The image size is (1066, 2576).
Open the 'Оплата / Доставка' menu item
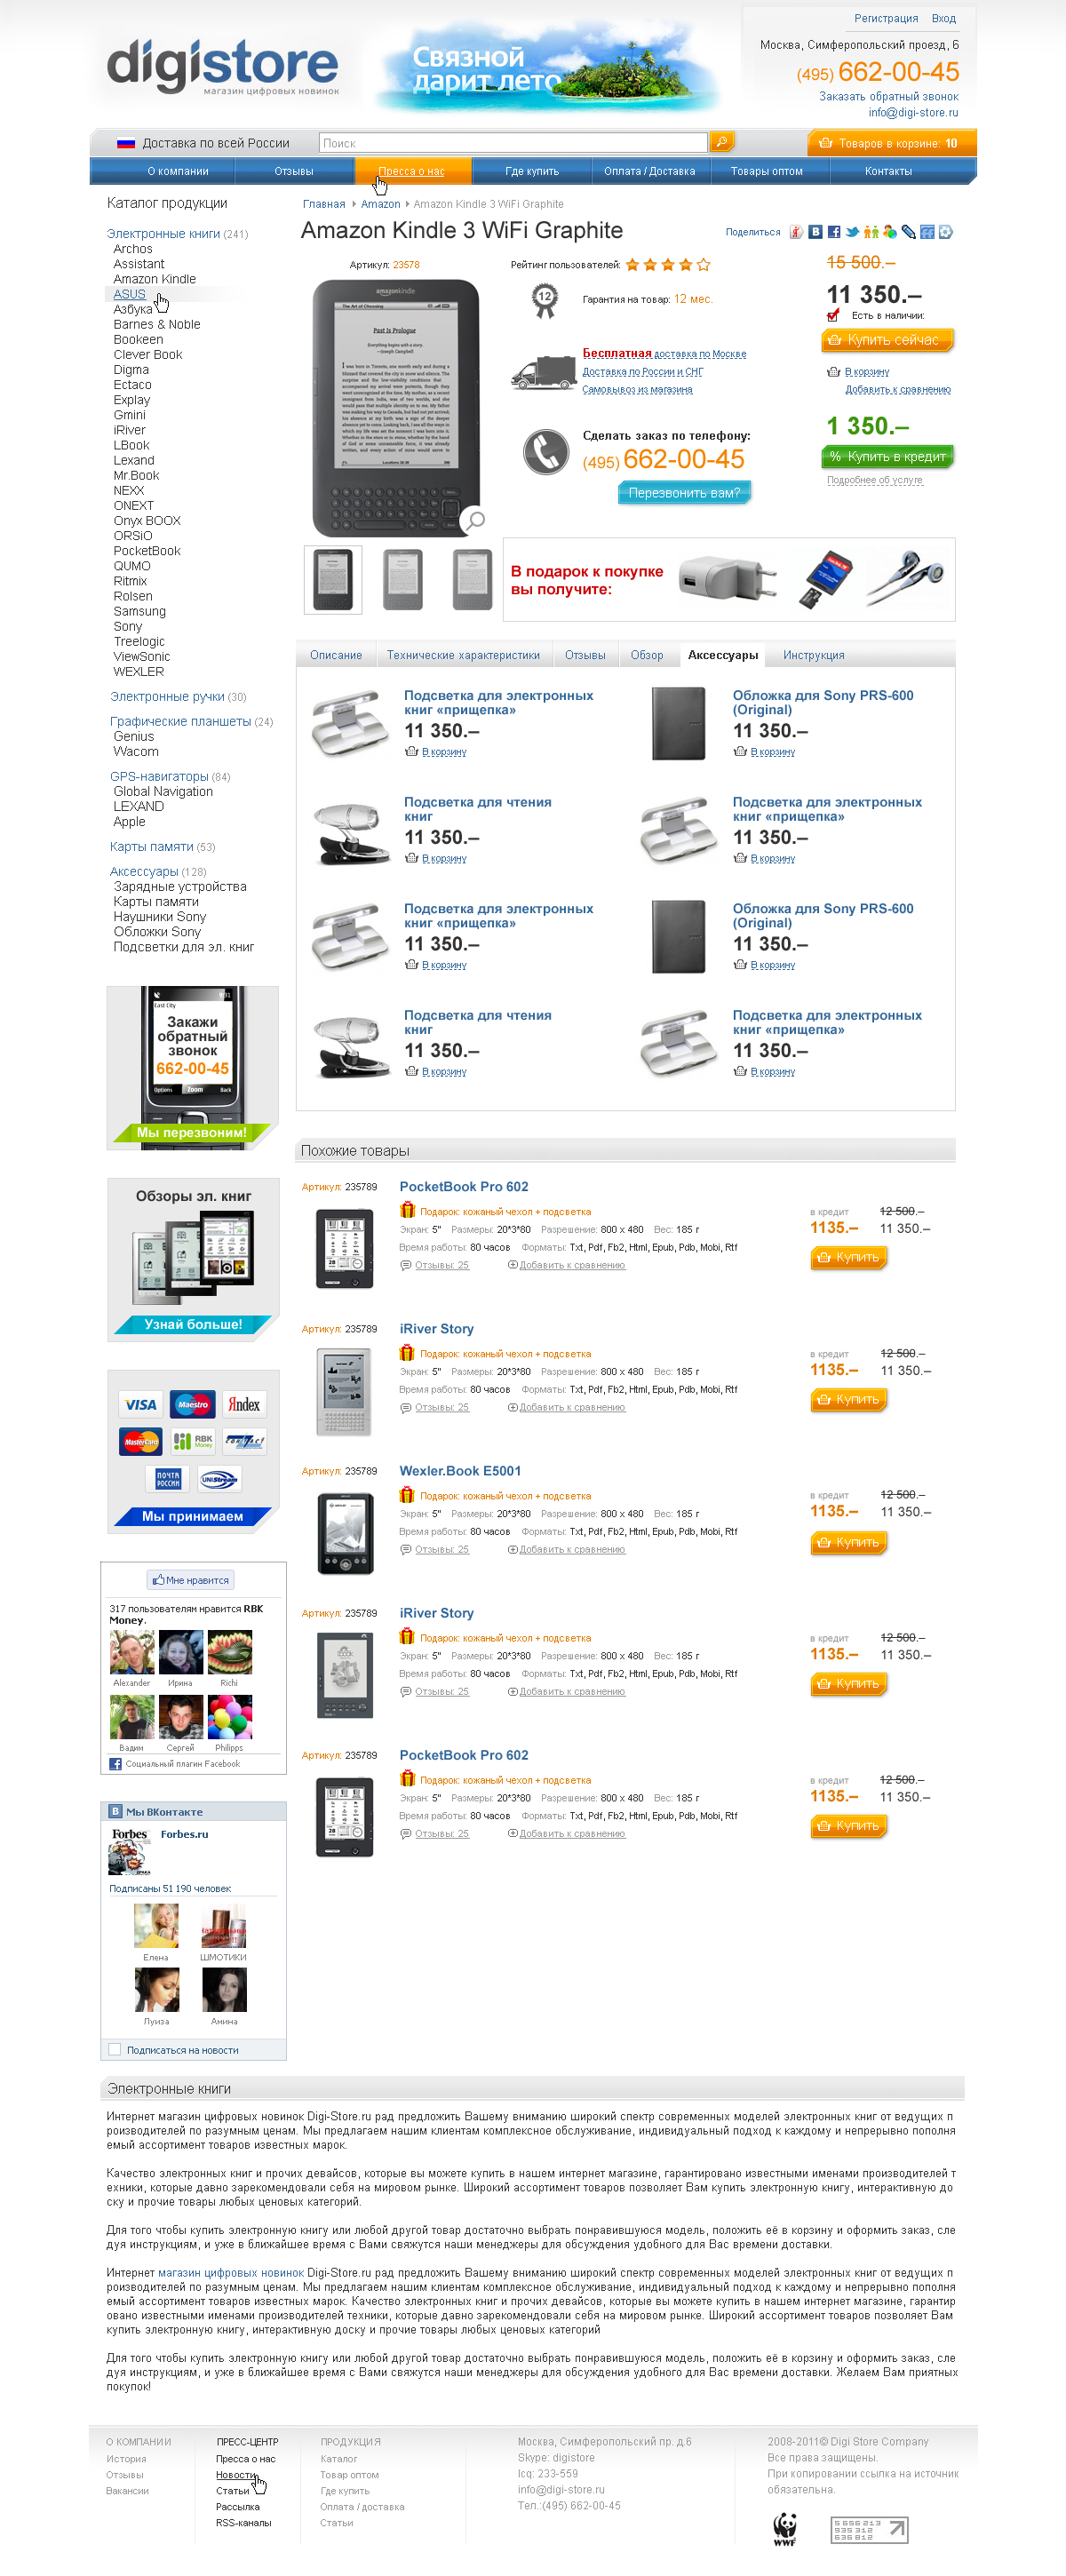pos(650,171)
